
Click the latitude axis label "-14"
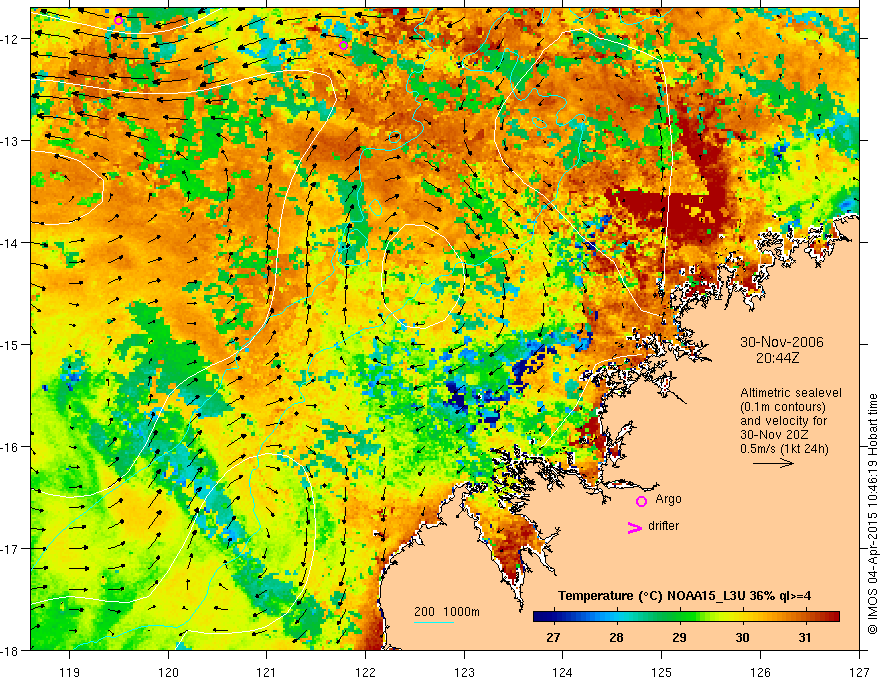[x=11, y=243]
